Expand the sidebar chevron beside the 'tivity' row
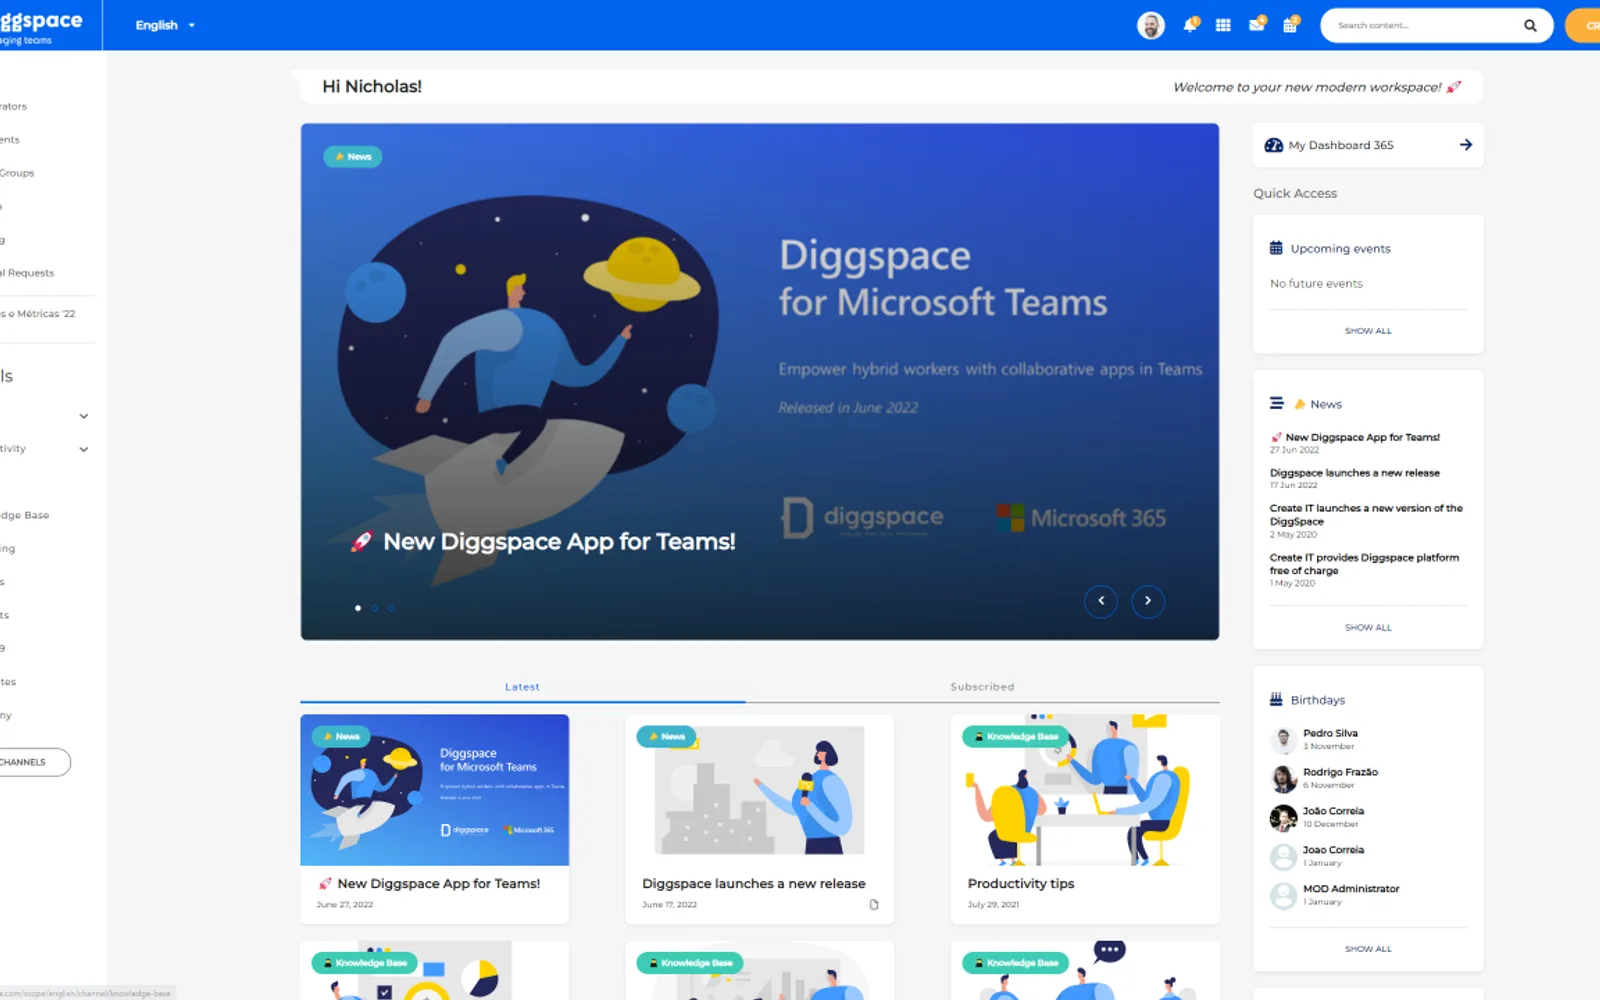The image size is (1600, 1000). 84,450
